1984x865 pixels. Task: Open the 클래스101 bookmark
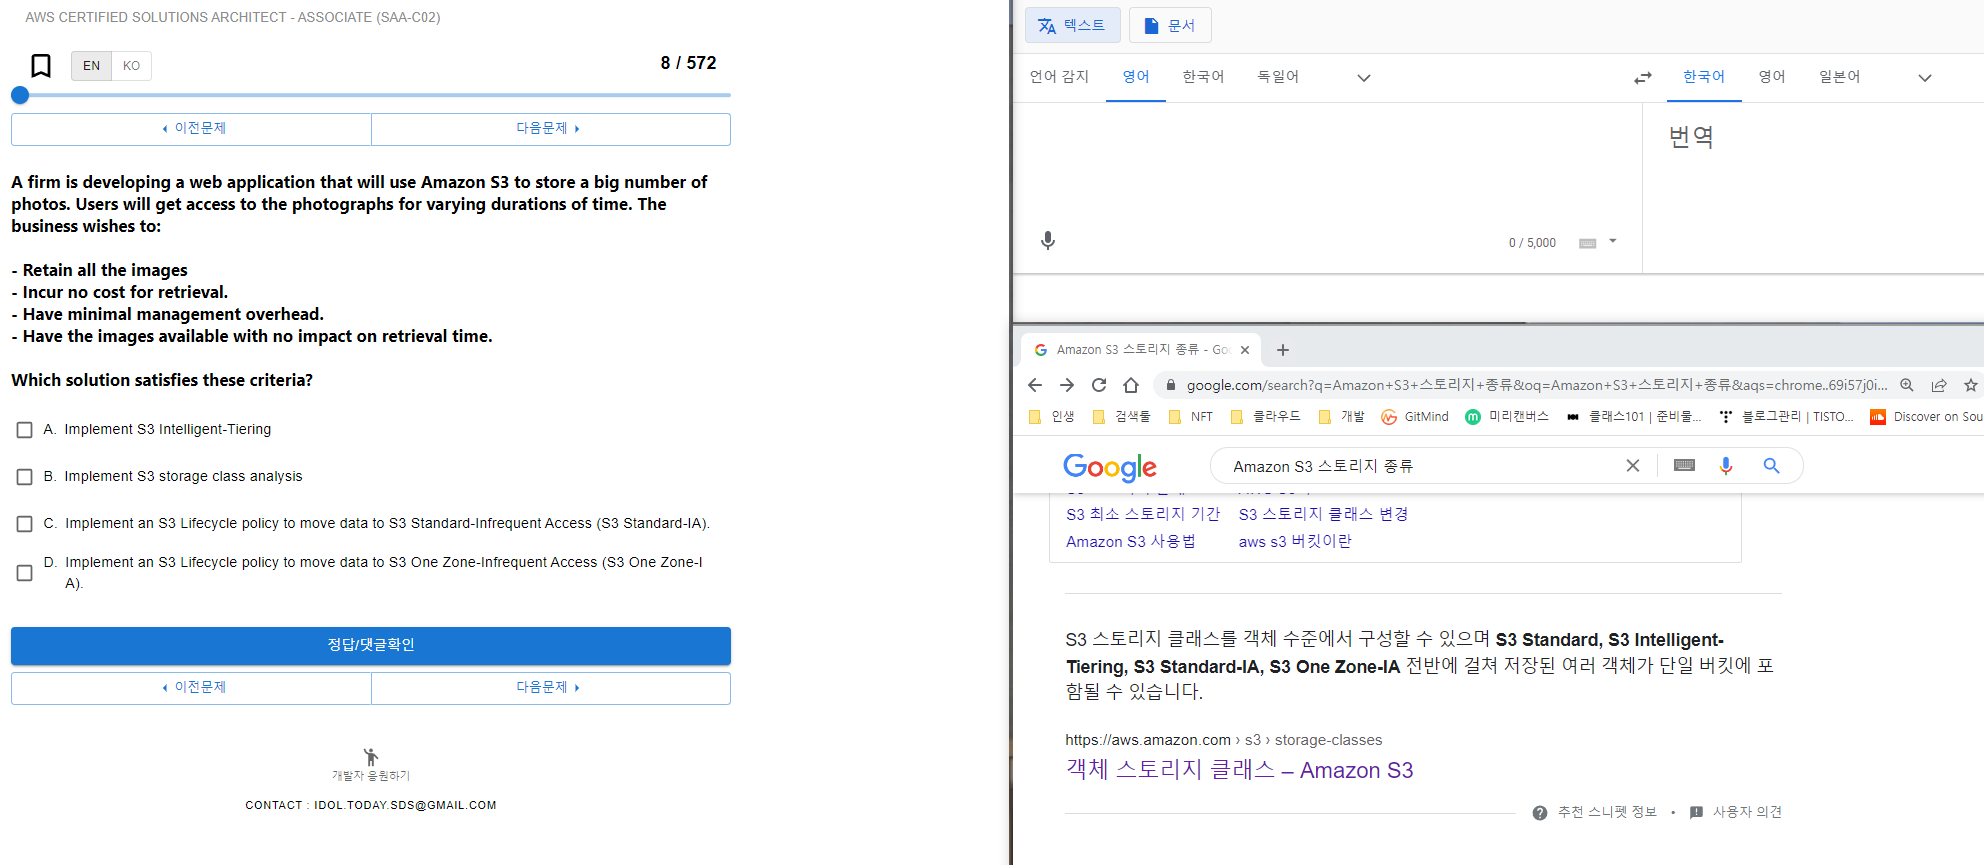(x=1634, y=417)
